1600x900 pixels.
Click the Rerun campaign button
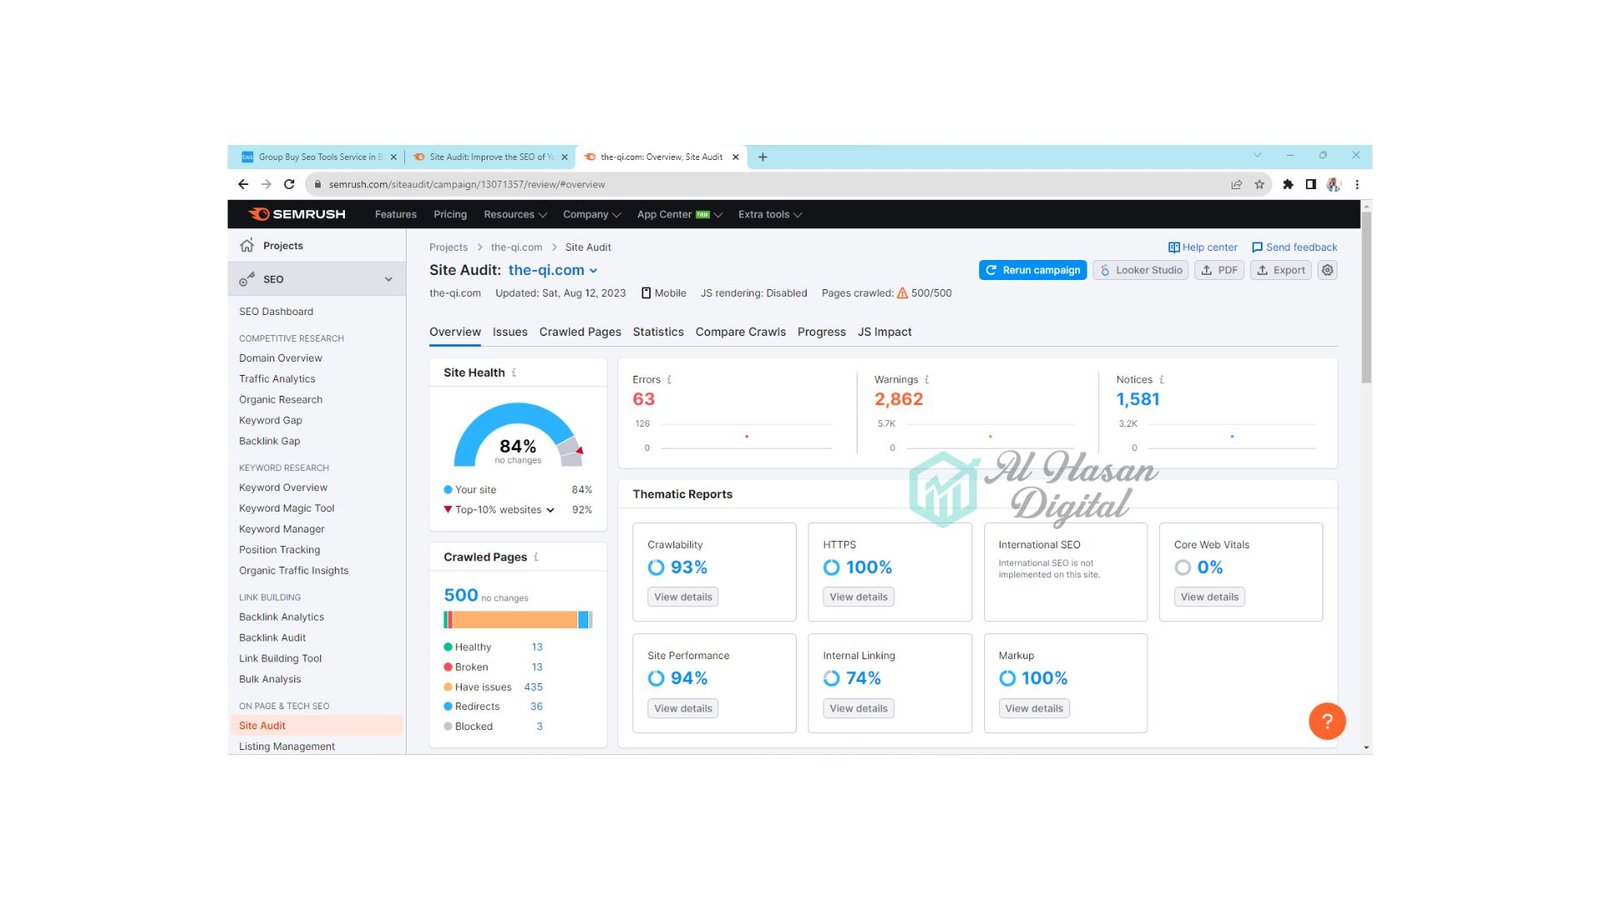(1033, 270)
